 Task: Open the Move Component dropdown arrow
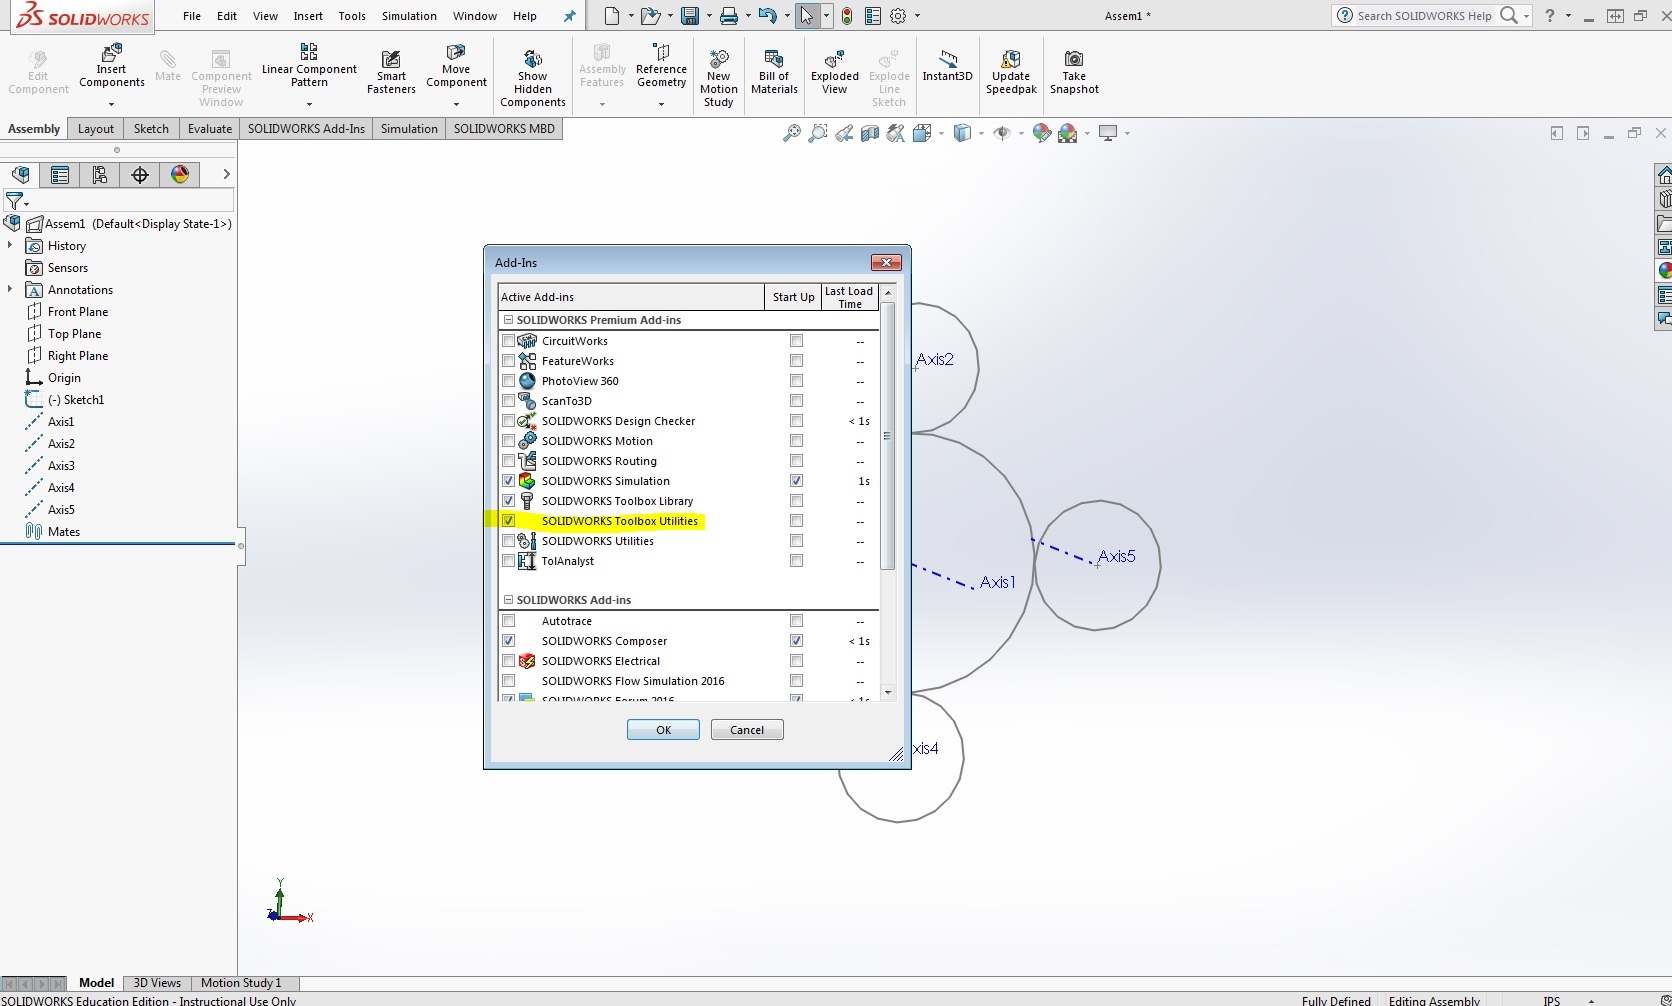456,104
